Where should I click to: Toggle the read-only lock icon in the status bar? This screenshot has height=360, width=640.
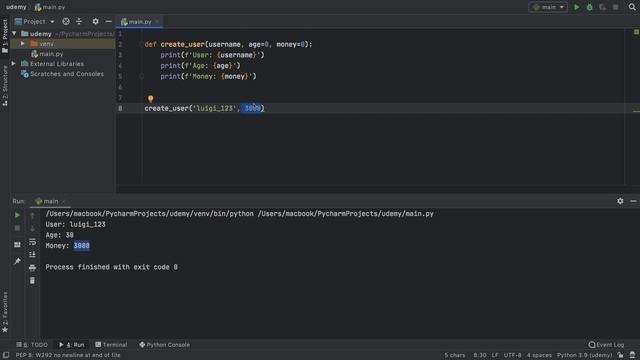620,355
